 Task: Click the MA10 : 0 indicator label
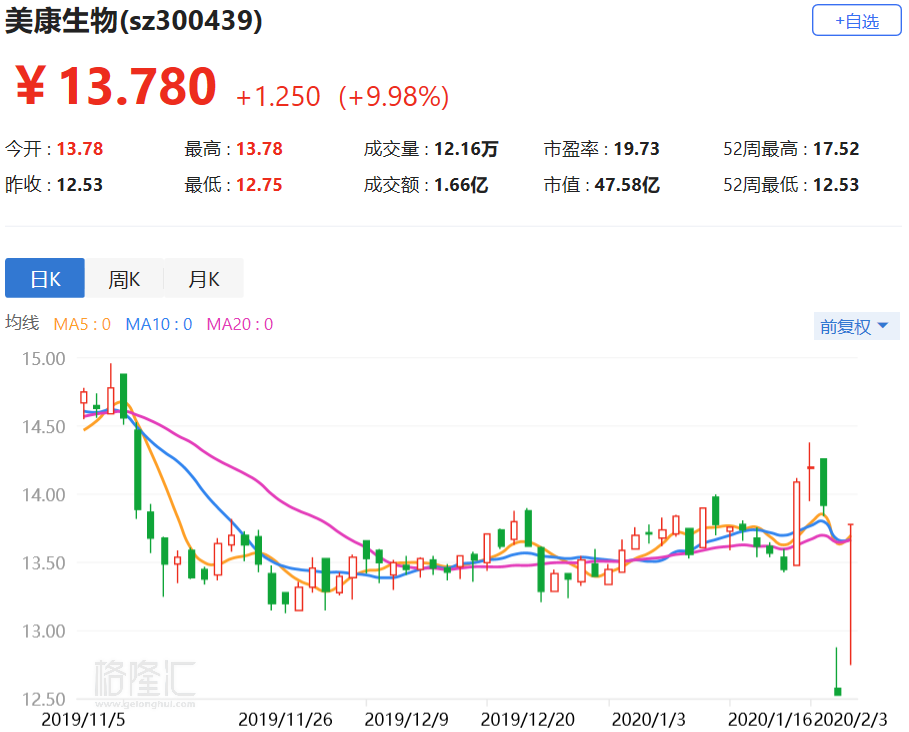159,324
